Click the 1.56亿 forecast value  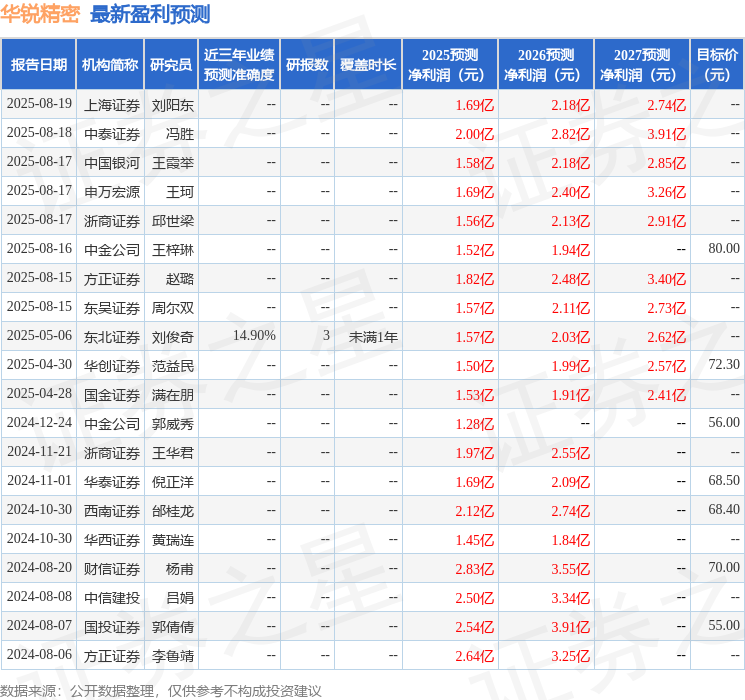475,221
